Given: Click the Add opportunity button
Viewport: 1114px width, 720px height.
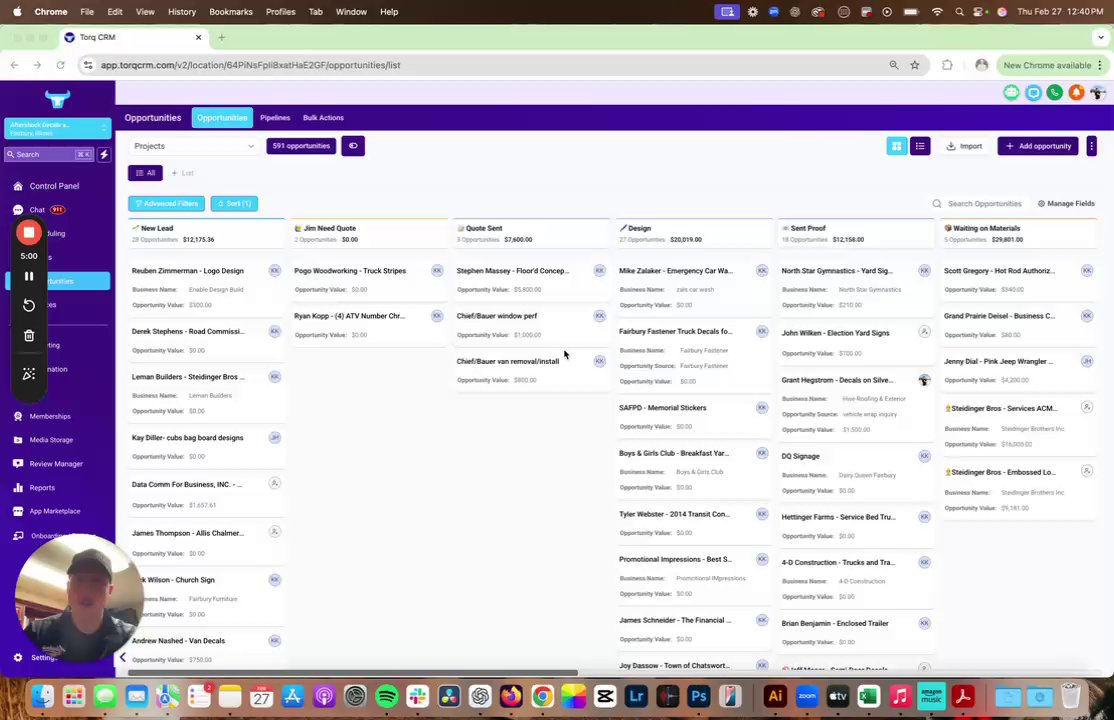Looking at the screenshot, I should click(x=1038, y=146).
